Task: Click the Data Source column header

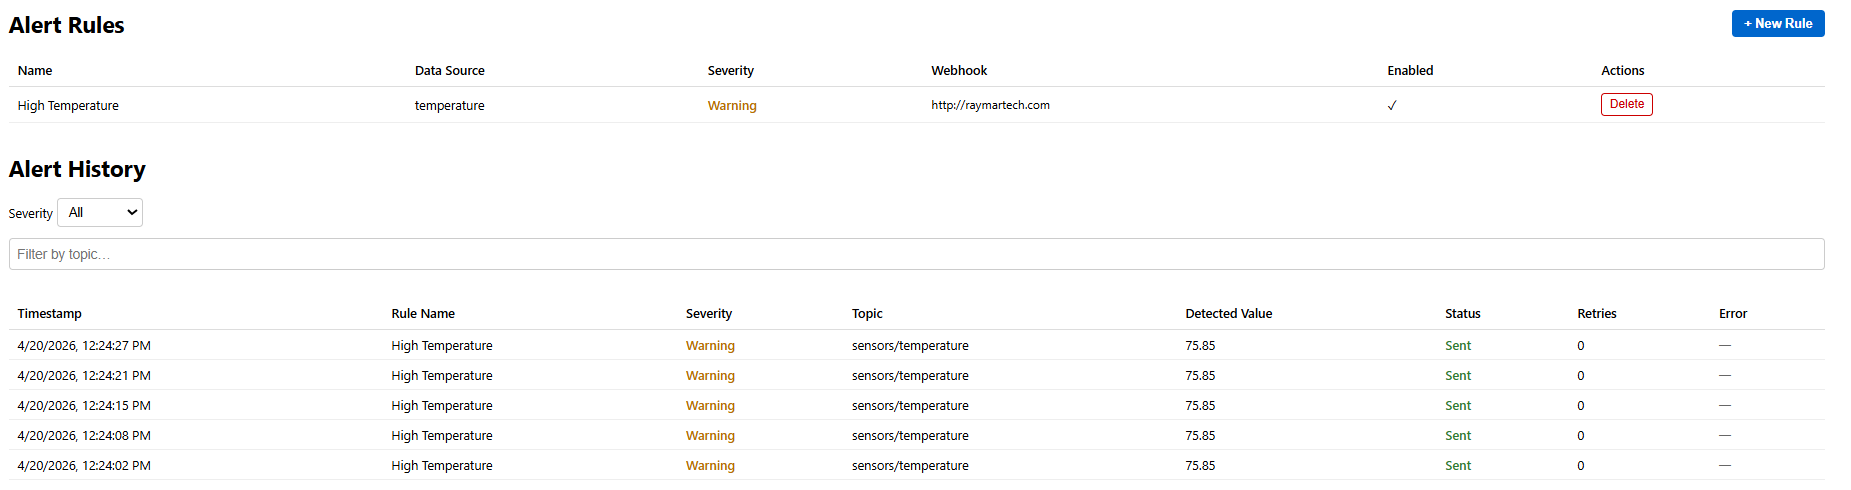Action: pyautogui.click(x=449, y=71)
